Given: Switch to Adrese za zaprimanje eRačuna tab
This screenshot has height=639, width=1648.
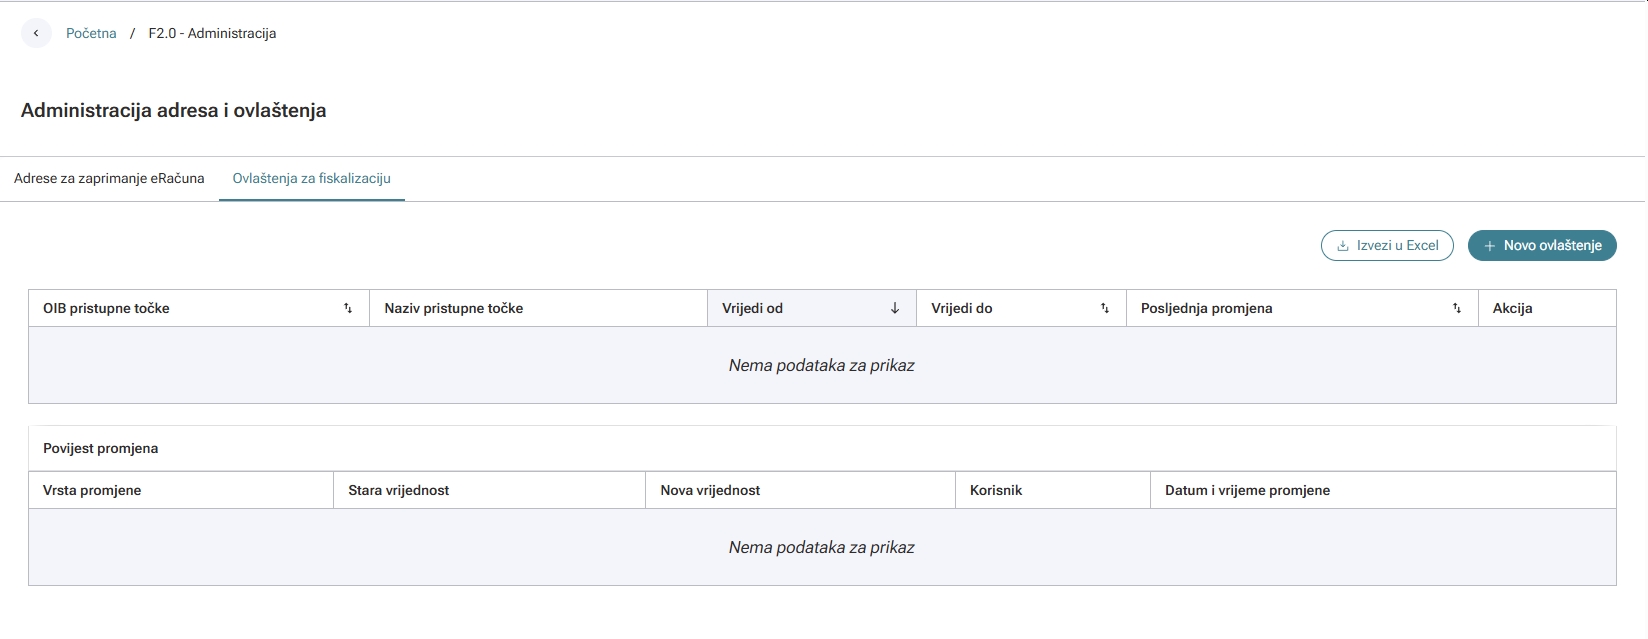Looking at the screenshot, I should [x=109, y=178].
